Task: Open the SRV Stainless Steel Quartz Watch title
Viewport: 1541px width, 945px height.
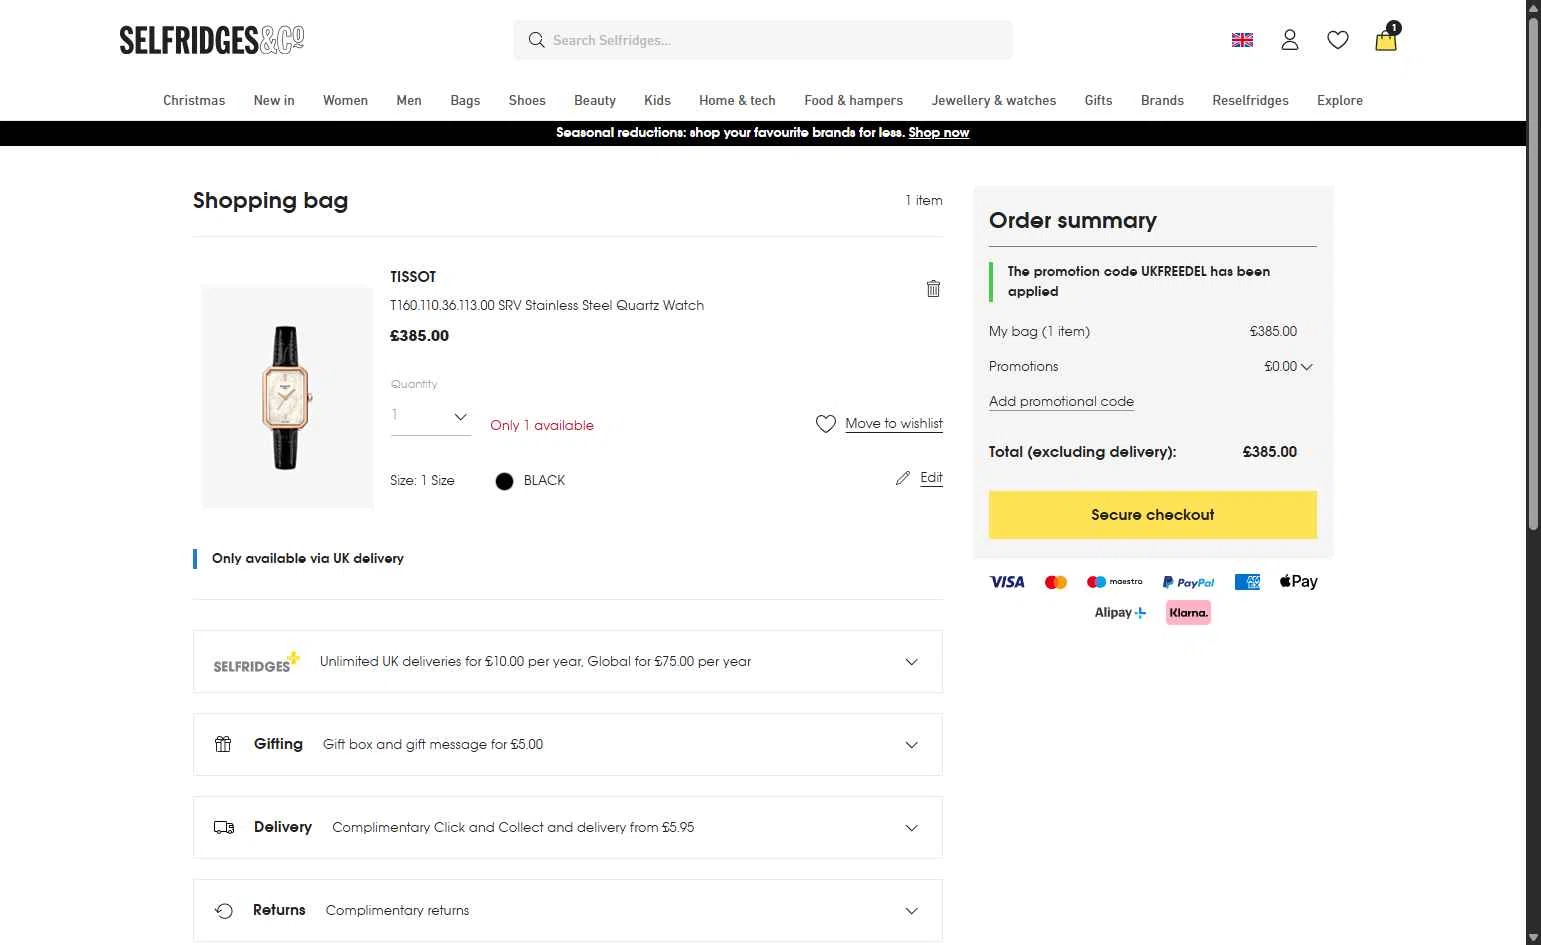Action: click(547, 306)
